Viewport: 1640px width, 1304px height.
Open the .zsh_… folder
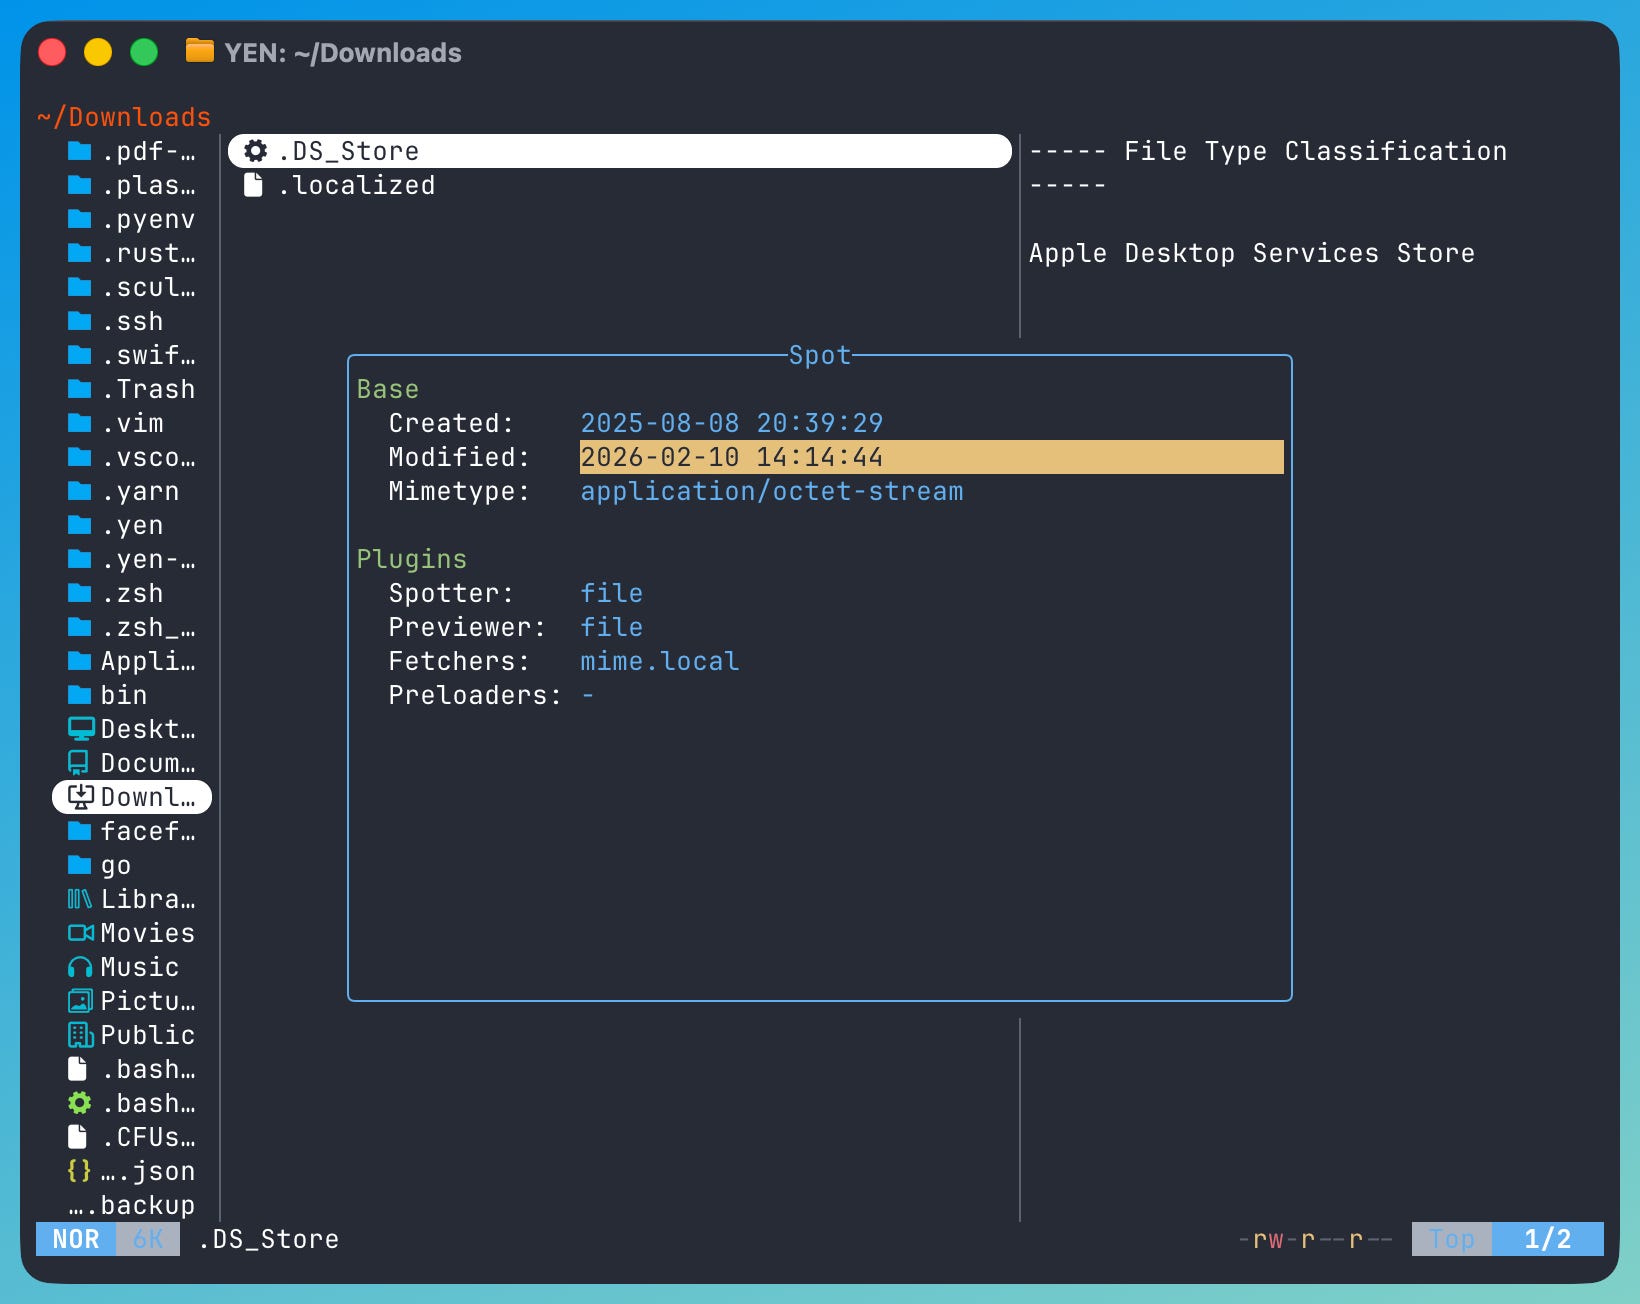coord(132,627)
